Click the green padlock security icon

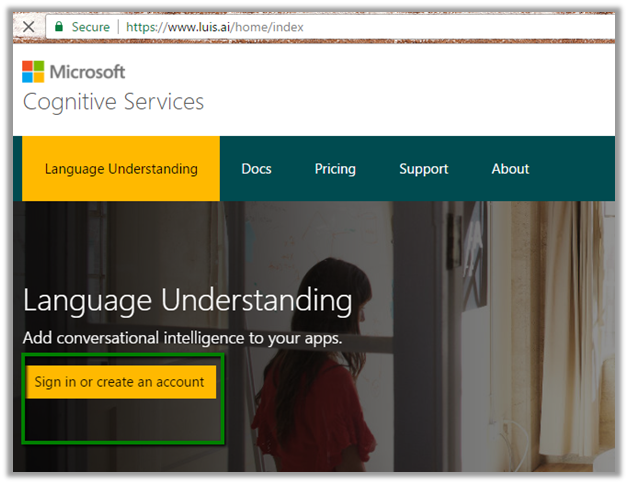click(x=60, y=27)
